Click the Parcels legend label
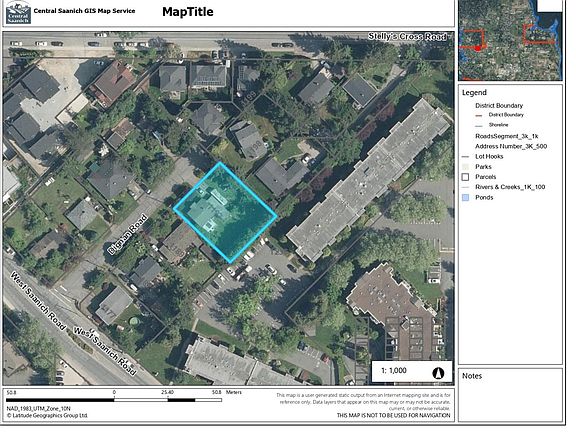This screenshot has width=576, height=432. point(486,177)
